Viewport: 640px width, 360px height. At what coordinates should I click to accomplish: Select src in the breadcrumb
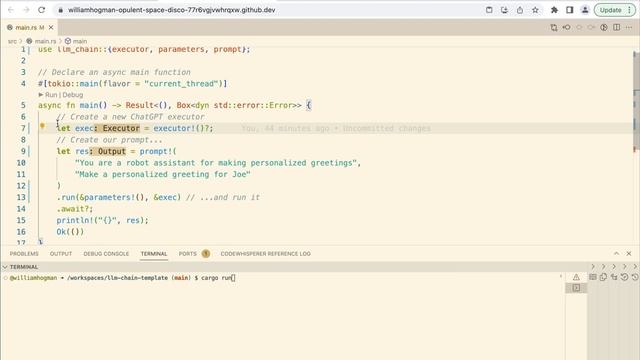click(x=12, y=41)
